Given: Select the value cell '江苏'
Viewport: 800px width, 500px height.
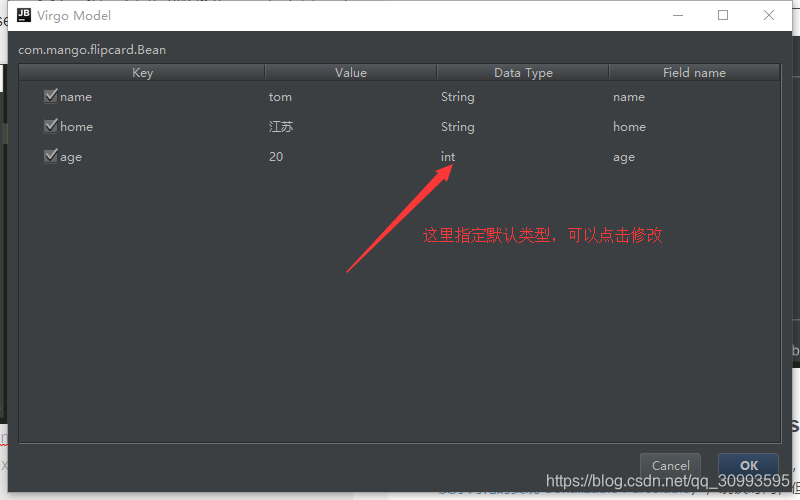Looking at the screenshot, I should (x=281, y=127).
